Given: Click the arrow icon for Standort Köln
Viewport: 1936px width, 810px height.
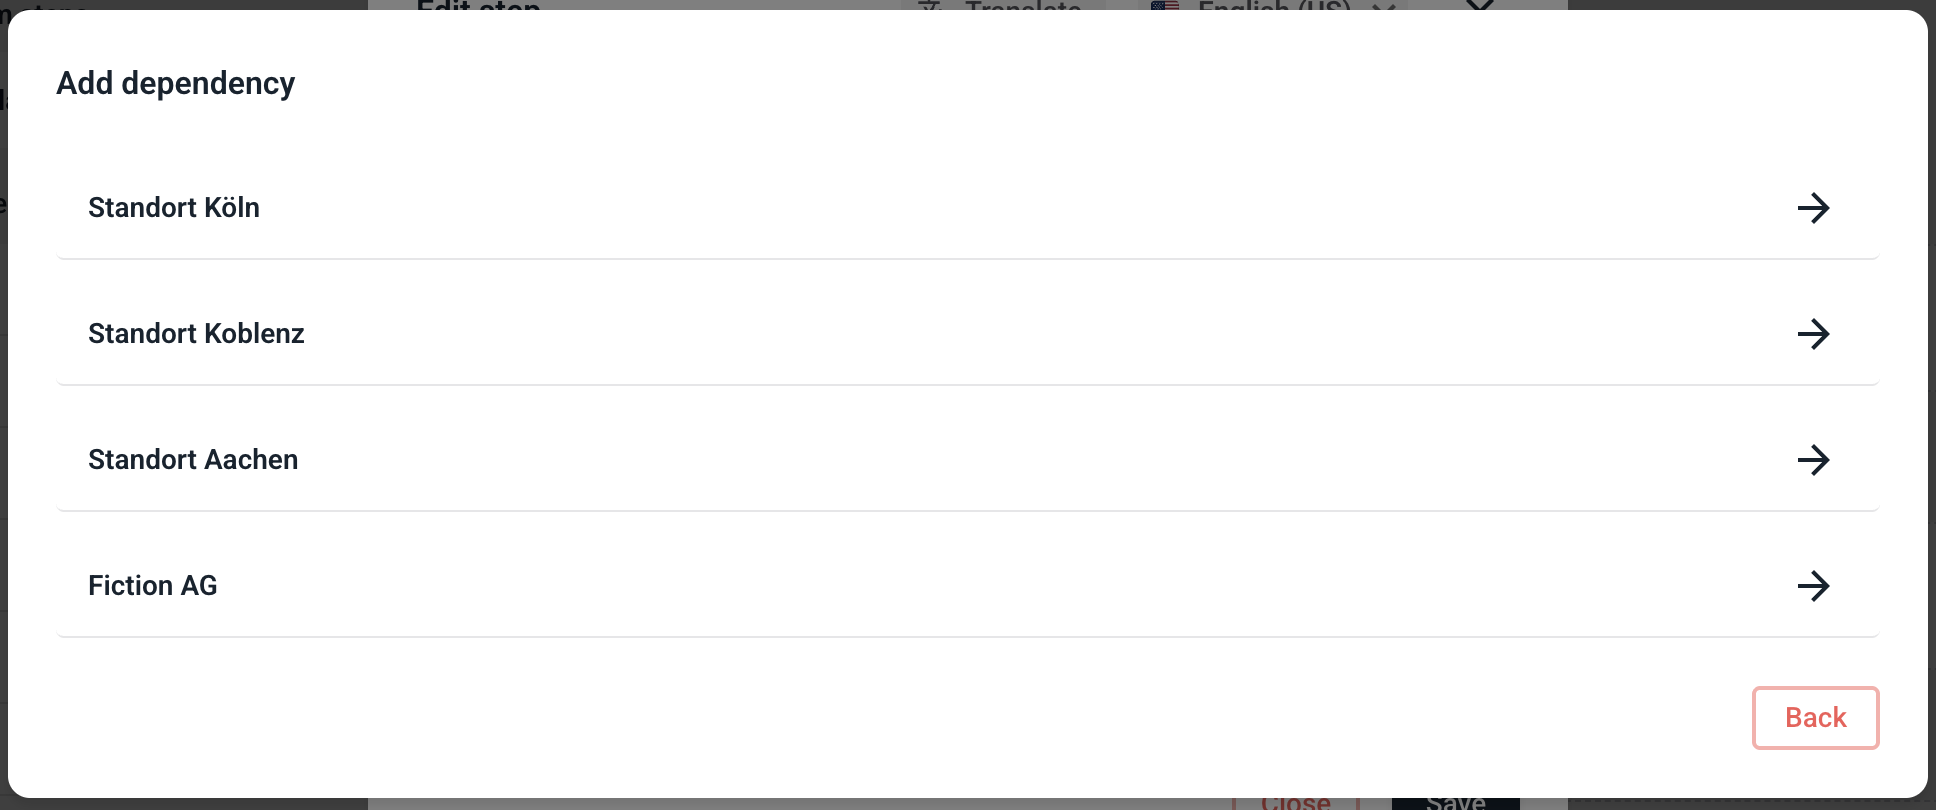Looking at the screenshot, I should pyautogui.click(x=1812, y=208).
